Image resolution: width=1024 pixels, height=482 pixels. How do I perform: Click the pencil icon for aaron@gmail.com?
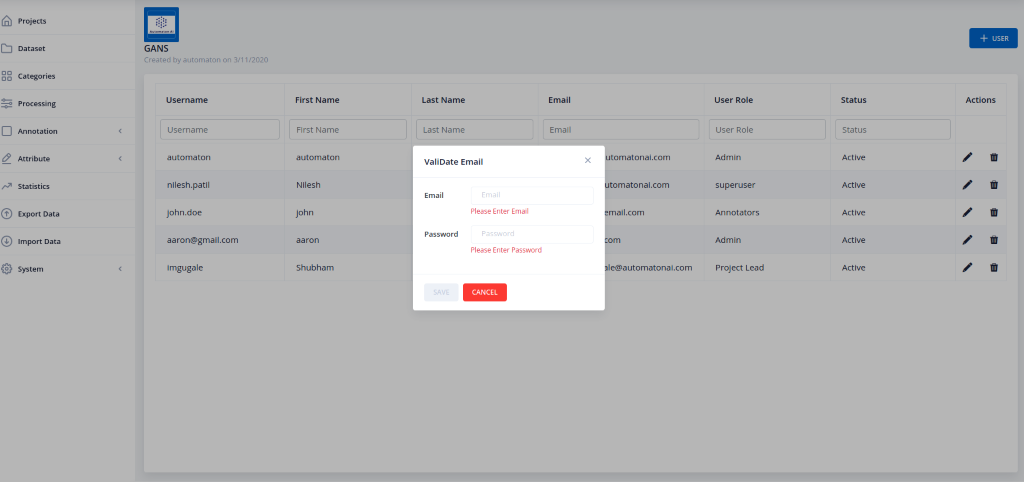click(967, 240)
